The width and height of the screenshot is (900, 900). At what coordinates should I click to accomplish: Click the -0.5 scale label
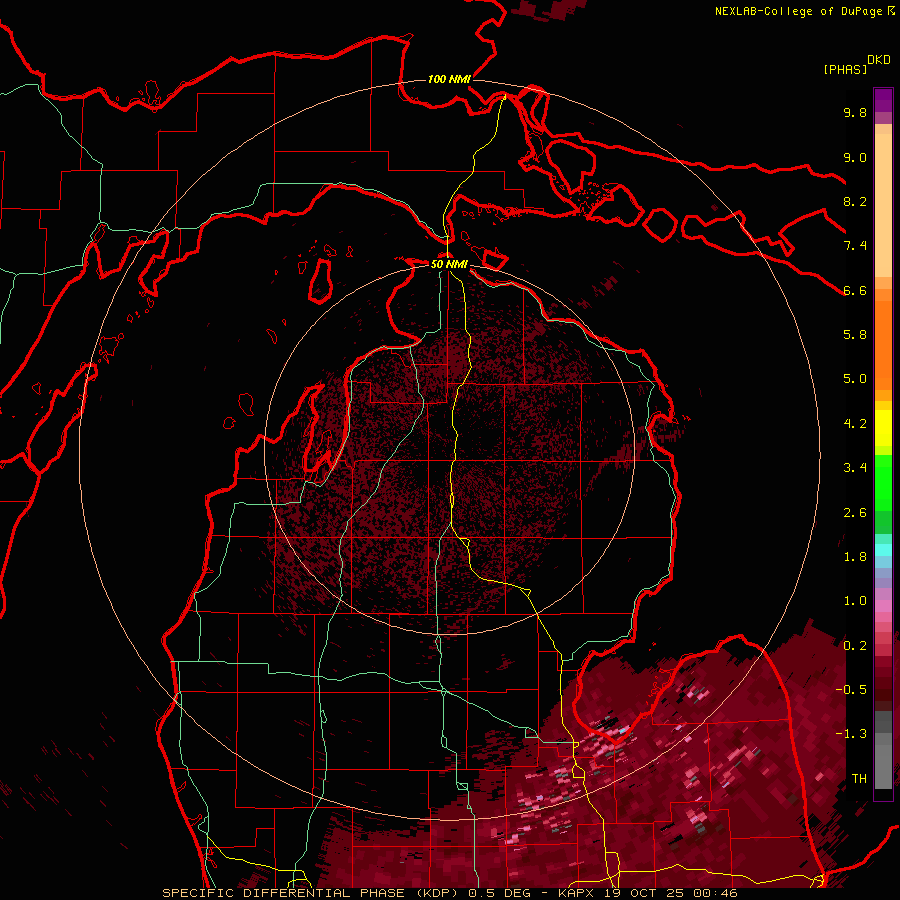click(x=851, y=690)
